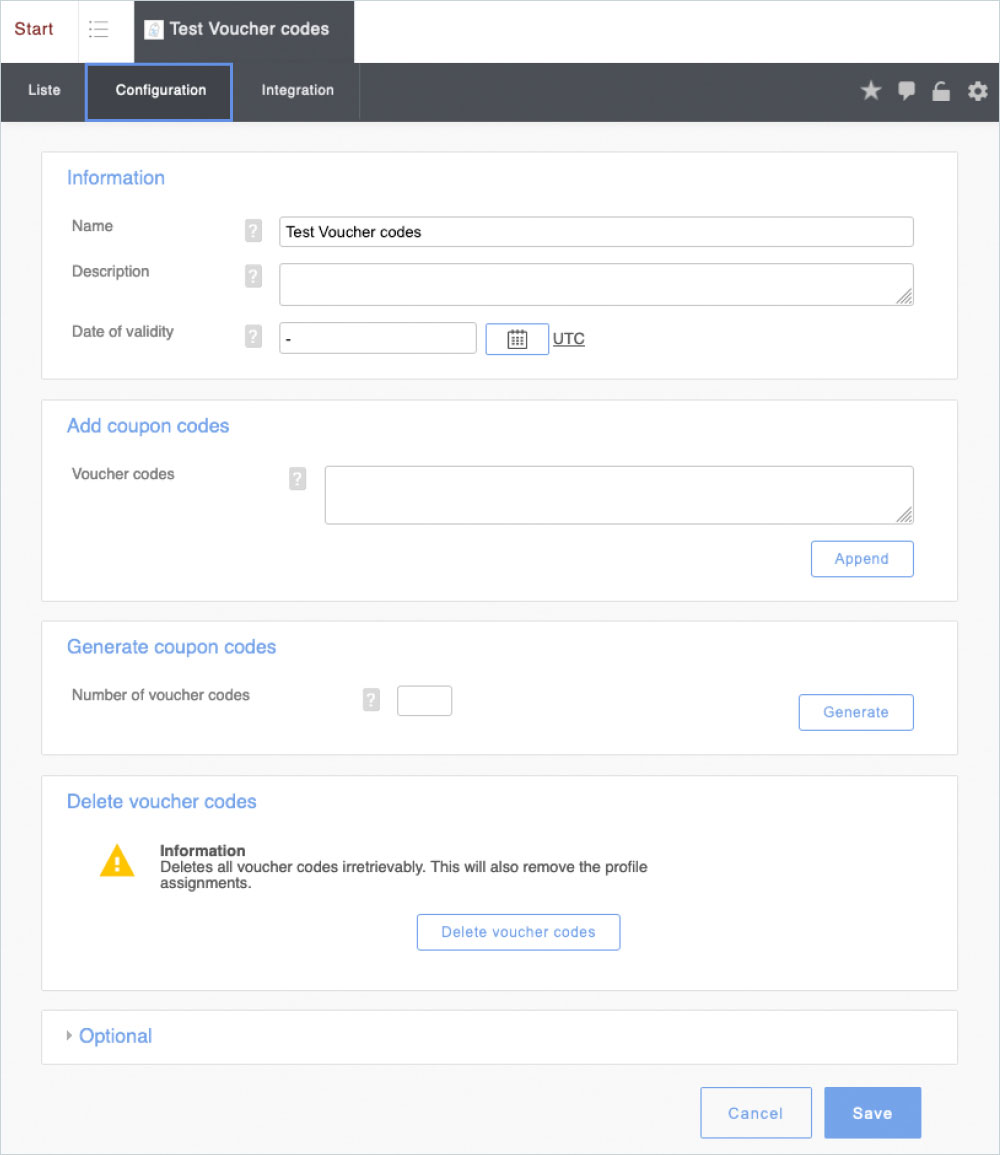Click the Add coupon codes heading
1000x1155 pixels.
[x=148, y=426]
